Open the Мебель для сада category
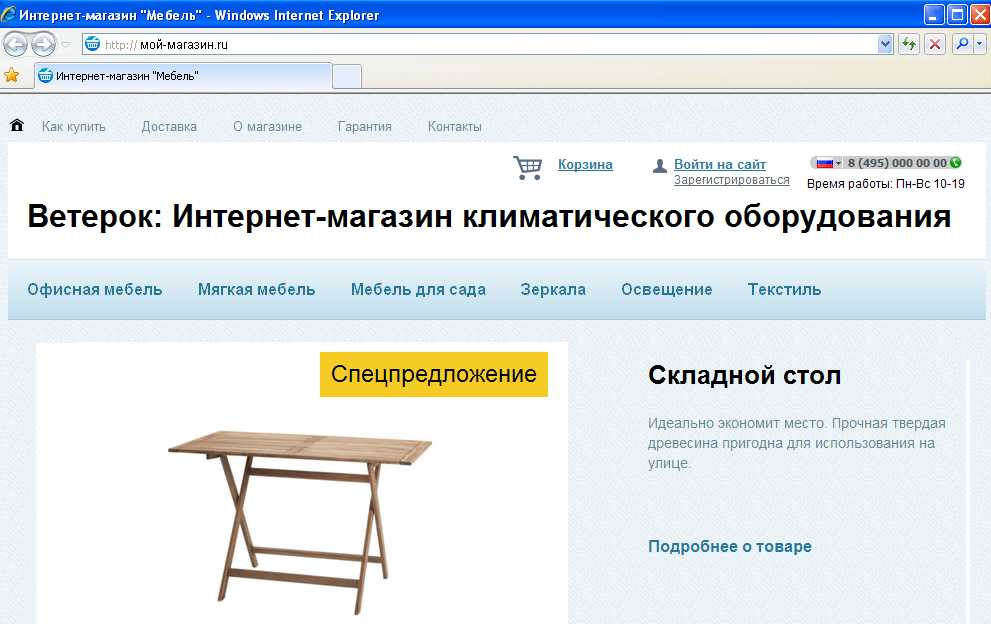Image resolution: width=991 pixels, height=624 pixels. [x=418, y=290]
